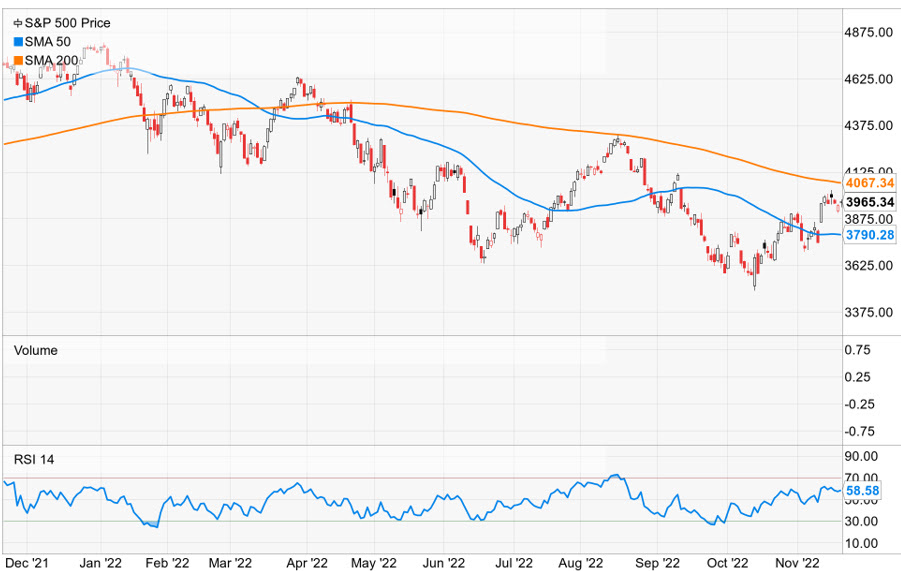Click the Sep '22 date axis label

tap(657, 563)
